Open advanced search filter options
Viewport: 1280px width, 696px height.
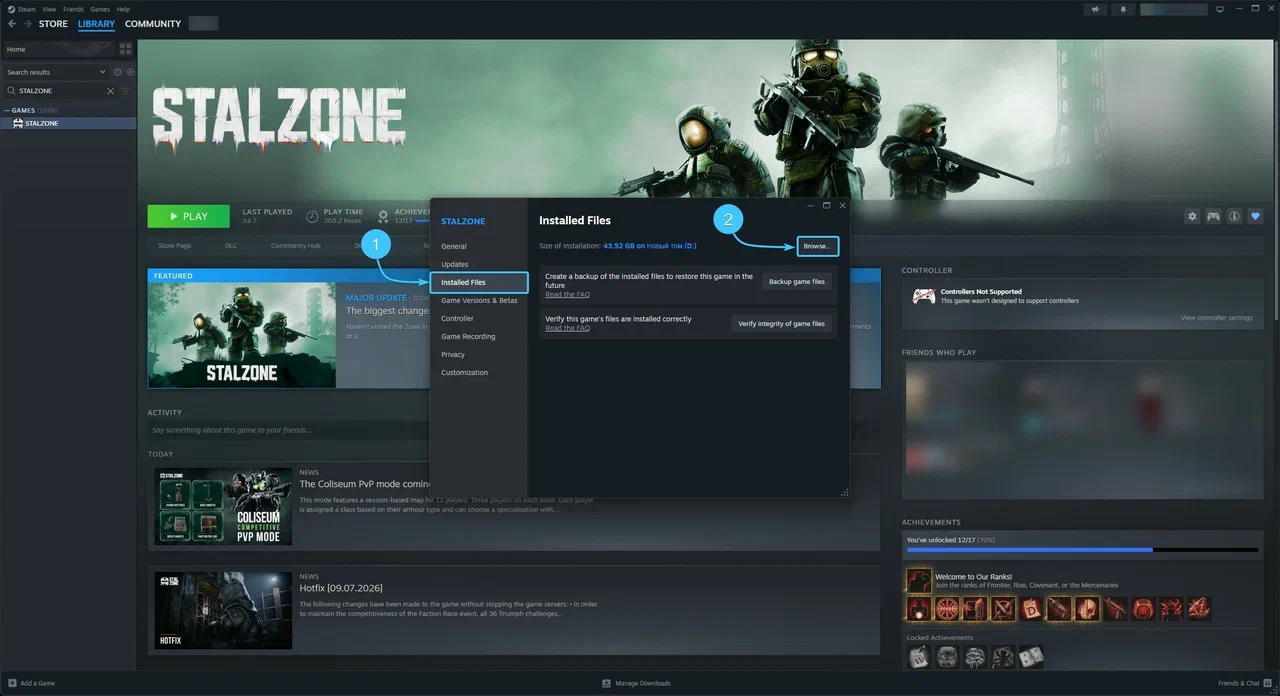(x=126, y=91)
